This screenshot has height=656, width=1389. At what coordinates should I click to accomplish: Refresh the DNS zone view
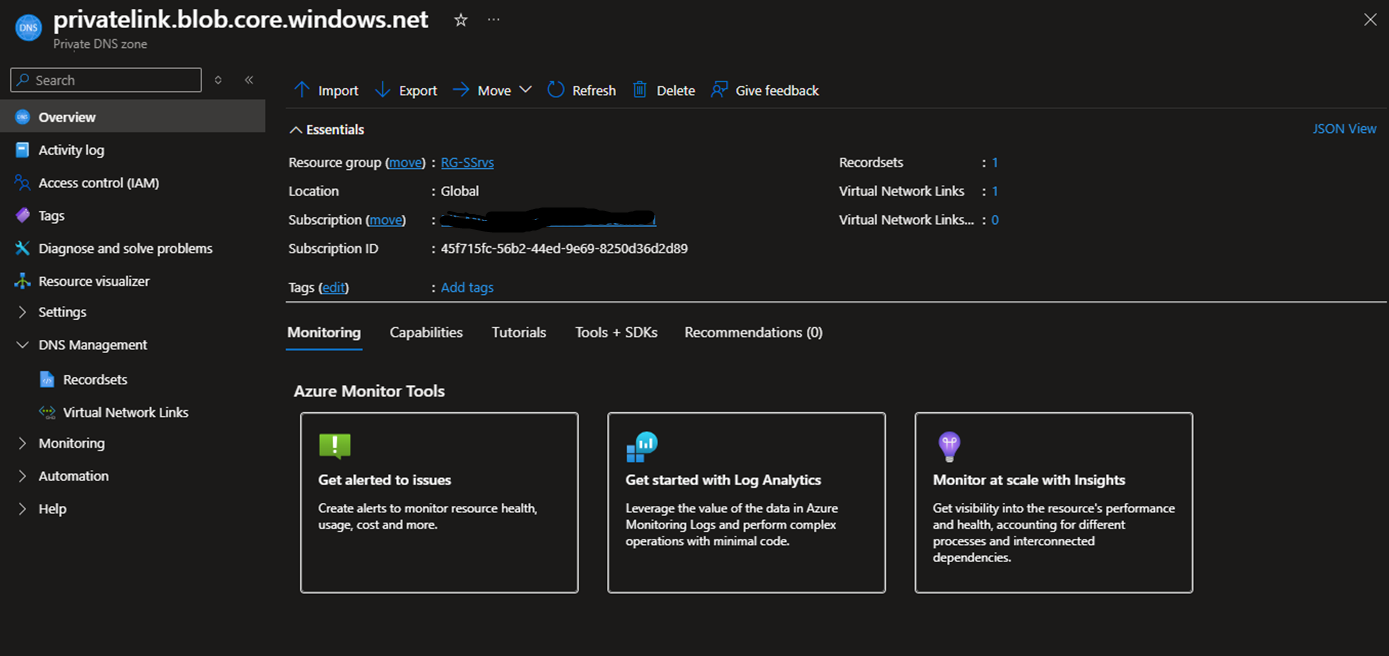tap(581, 89)
